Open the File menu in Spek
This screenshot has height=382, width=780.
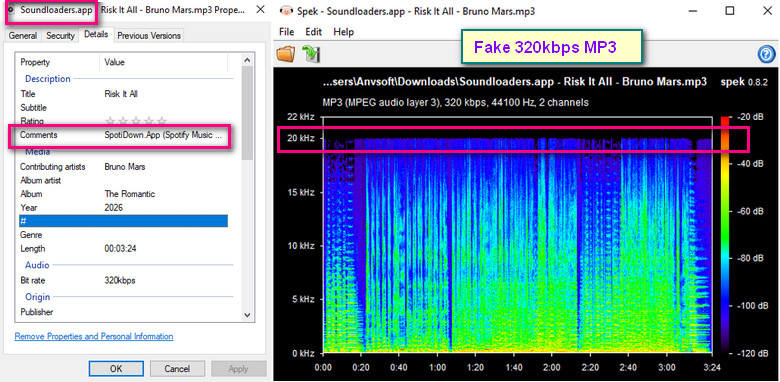287,32
